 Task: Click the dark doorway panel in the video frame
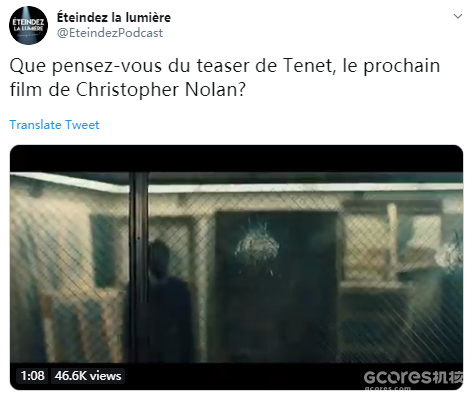click(x=277, y=287)
